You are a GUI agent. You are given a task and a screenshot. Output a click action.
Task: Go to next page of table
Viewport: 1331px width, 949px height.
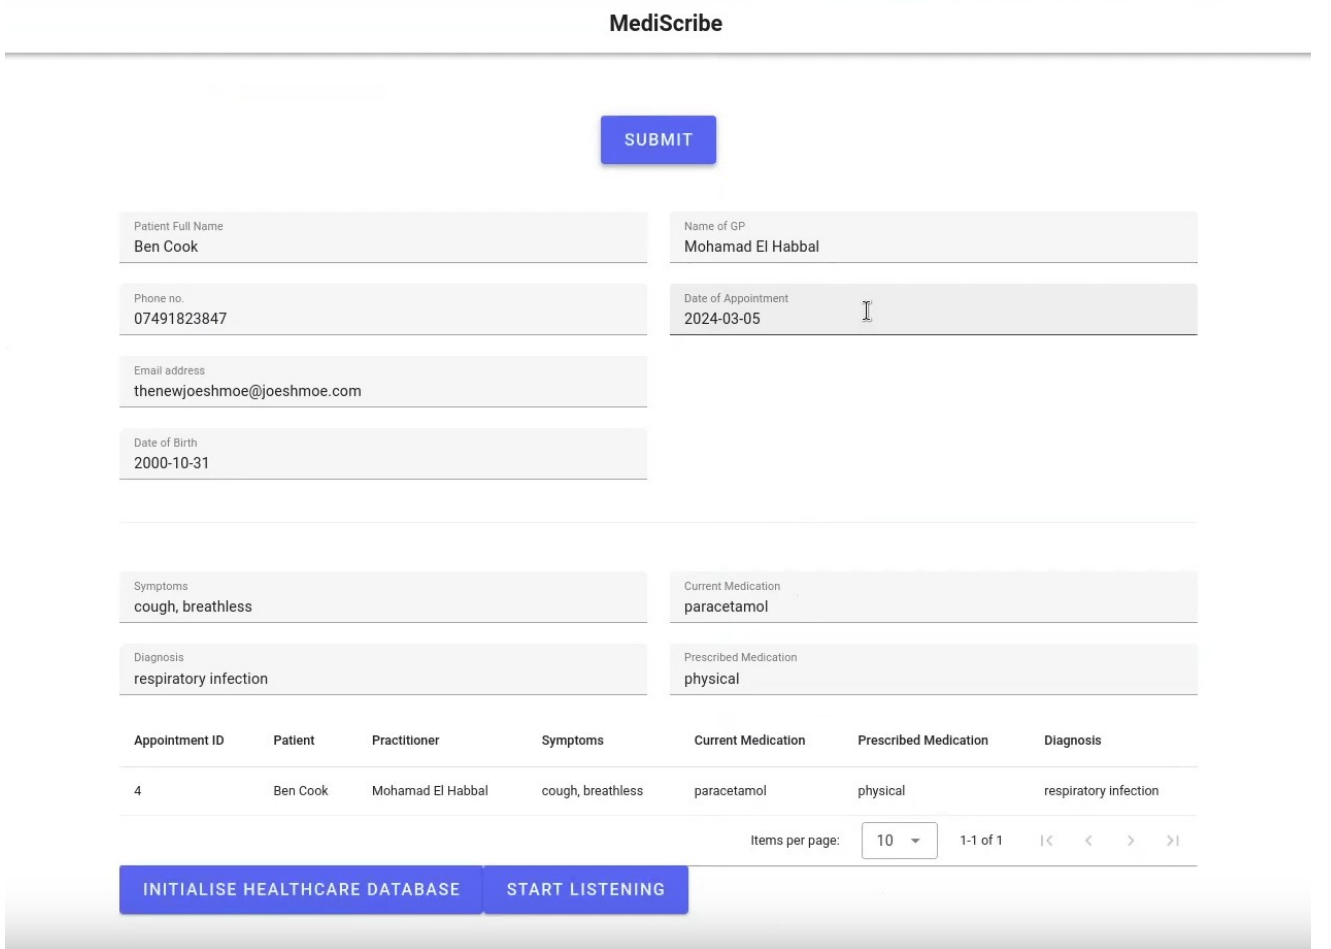pos(1130,841)
